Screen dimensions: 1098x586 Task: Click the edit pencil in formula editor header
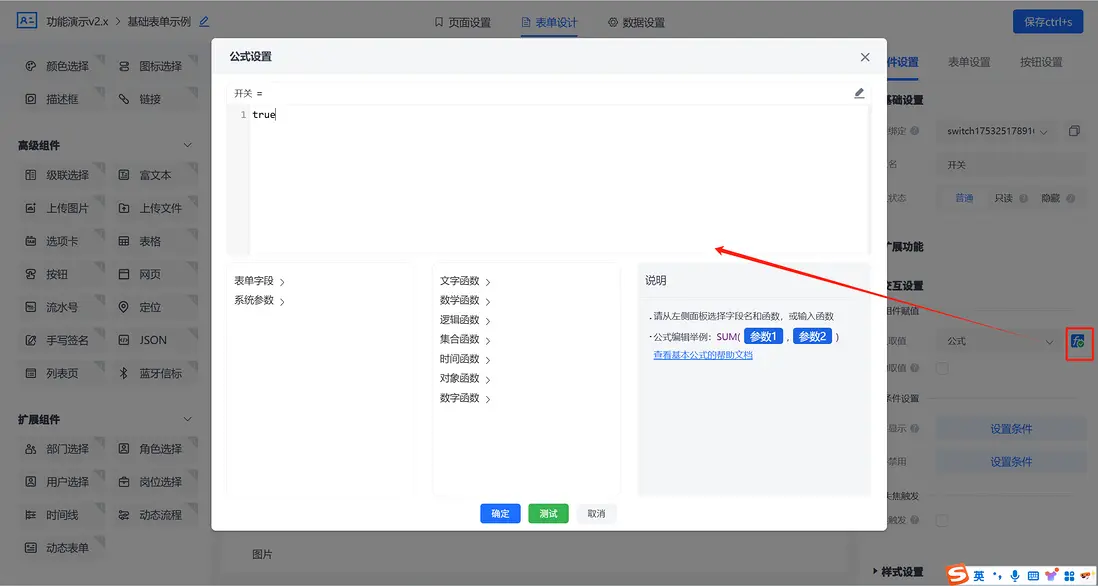(x=859, y=93)
